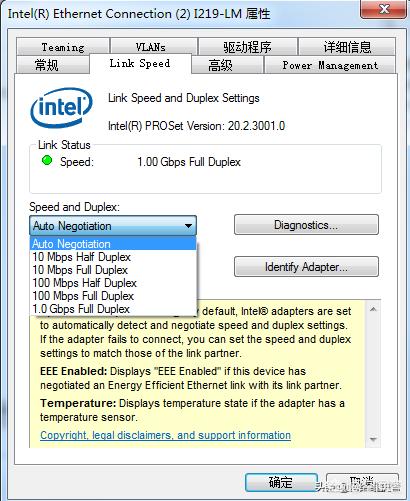Click the help text scroll up arrow
The image size is (410, 501).
[x=373, y=309]
